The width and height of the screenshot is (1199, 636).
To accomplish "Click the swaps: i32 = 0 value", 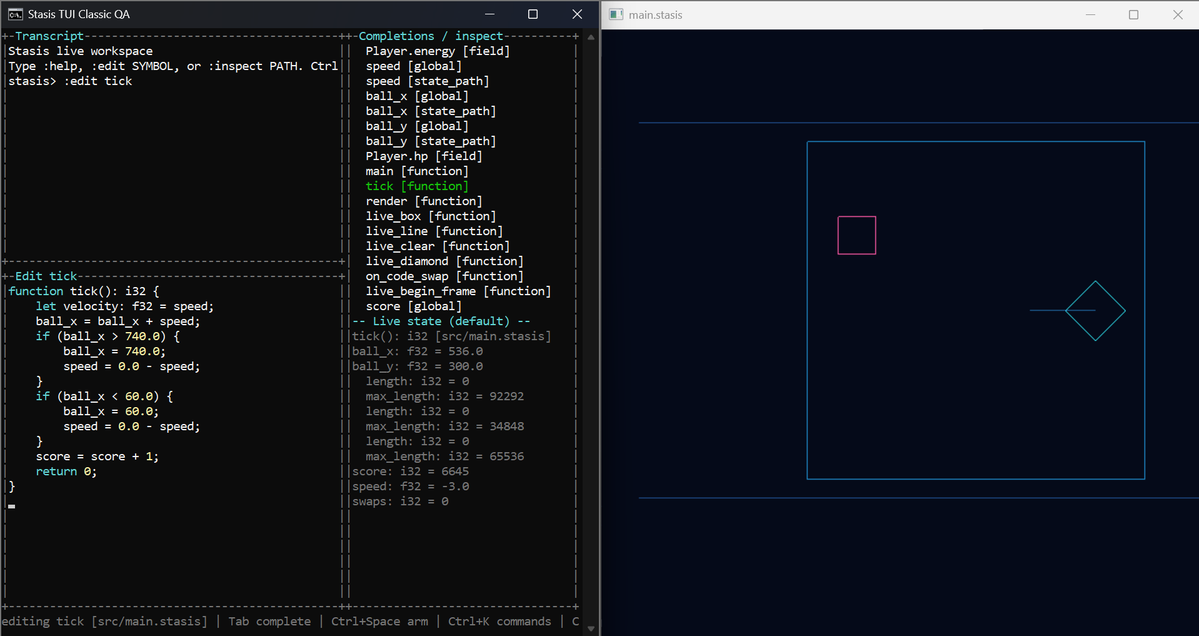I will (400, 501).
